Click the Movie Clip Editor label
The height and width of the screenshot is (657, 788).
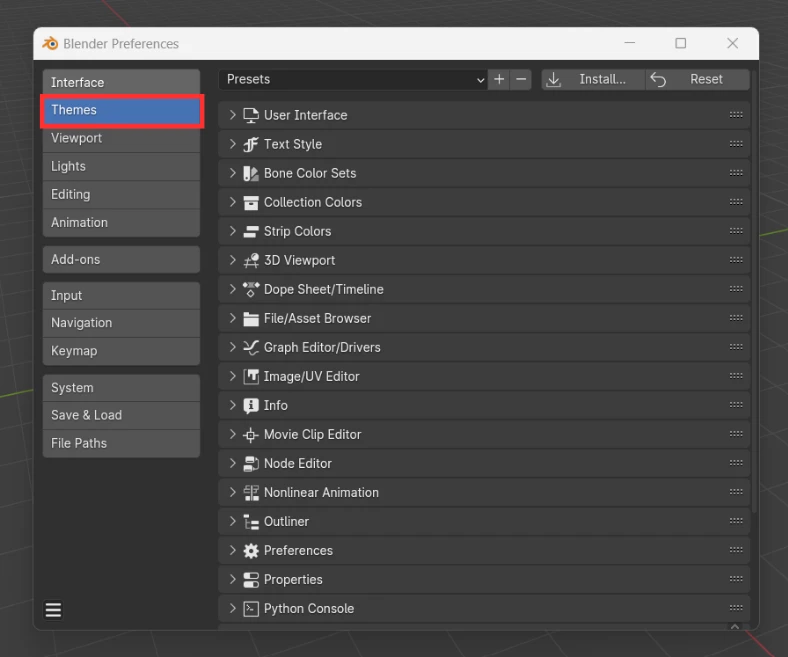(313, 434)
